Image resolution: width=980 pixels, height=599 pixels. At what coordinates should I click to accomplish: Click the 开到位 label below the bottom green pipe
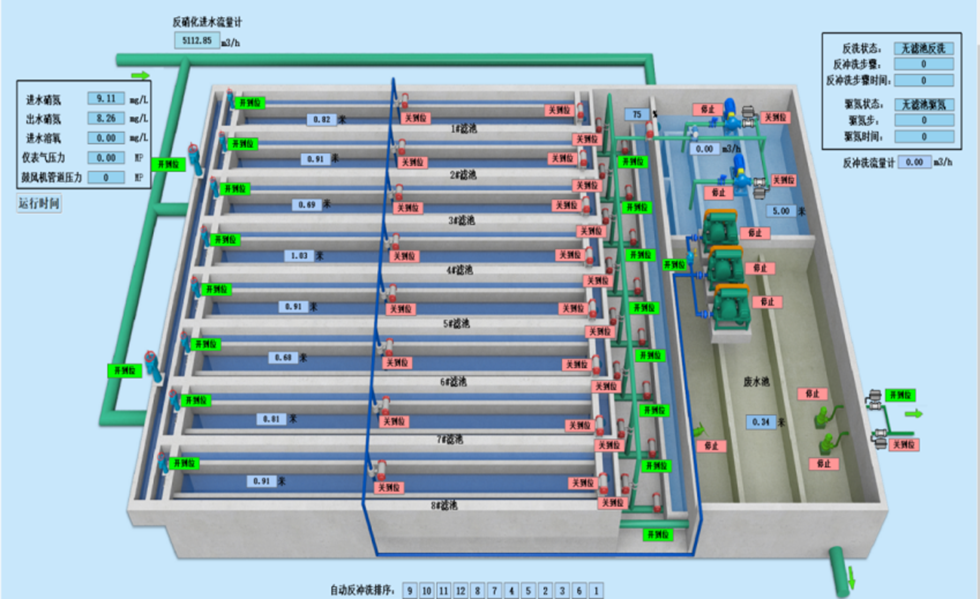pos(658,535)
